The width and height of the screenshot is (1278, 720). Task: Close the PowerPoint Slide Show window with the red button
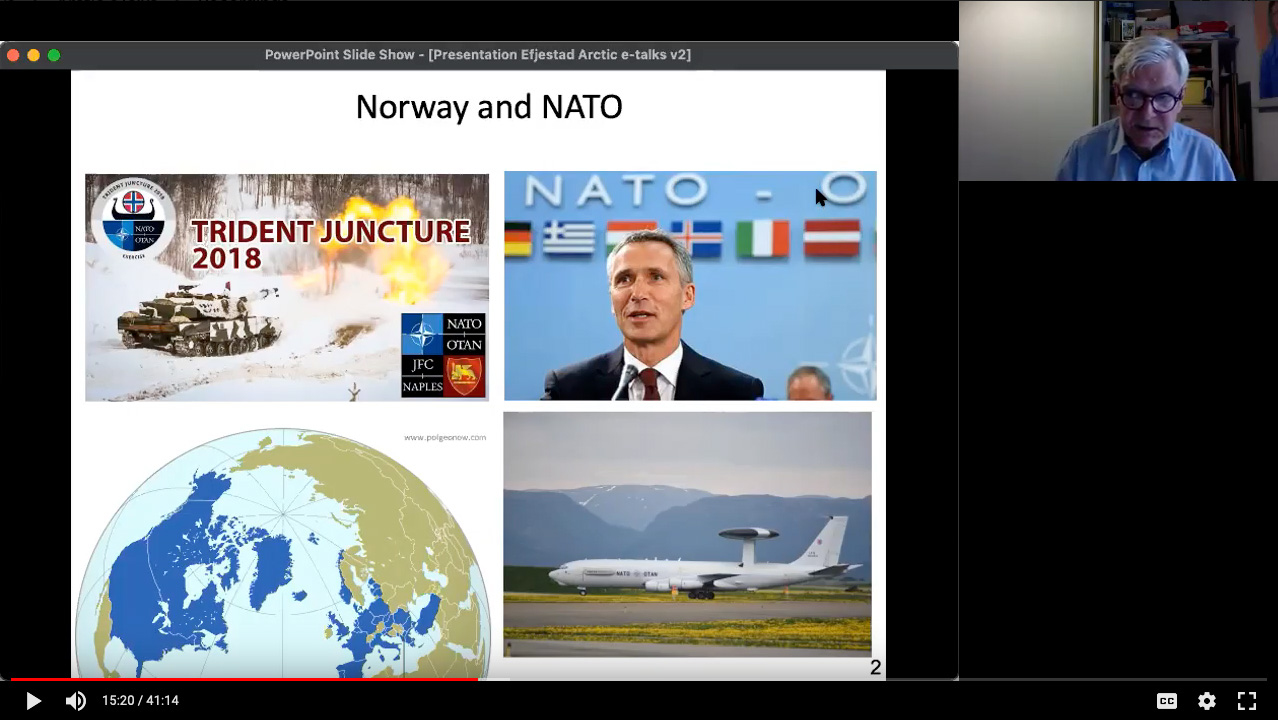click(x=13, y=55)
